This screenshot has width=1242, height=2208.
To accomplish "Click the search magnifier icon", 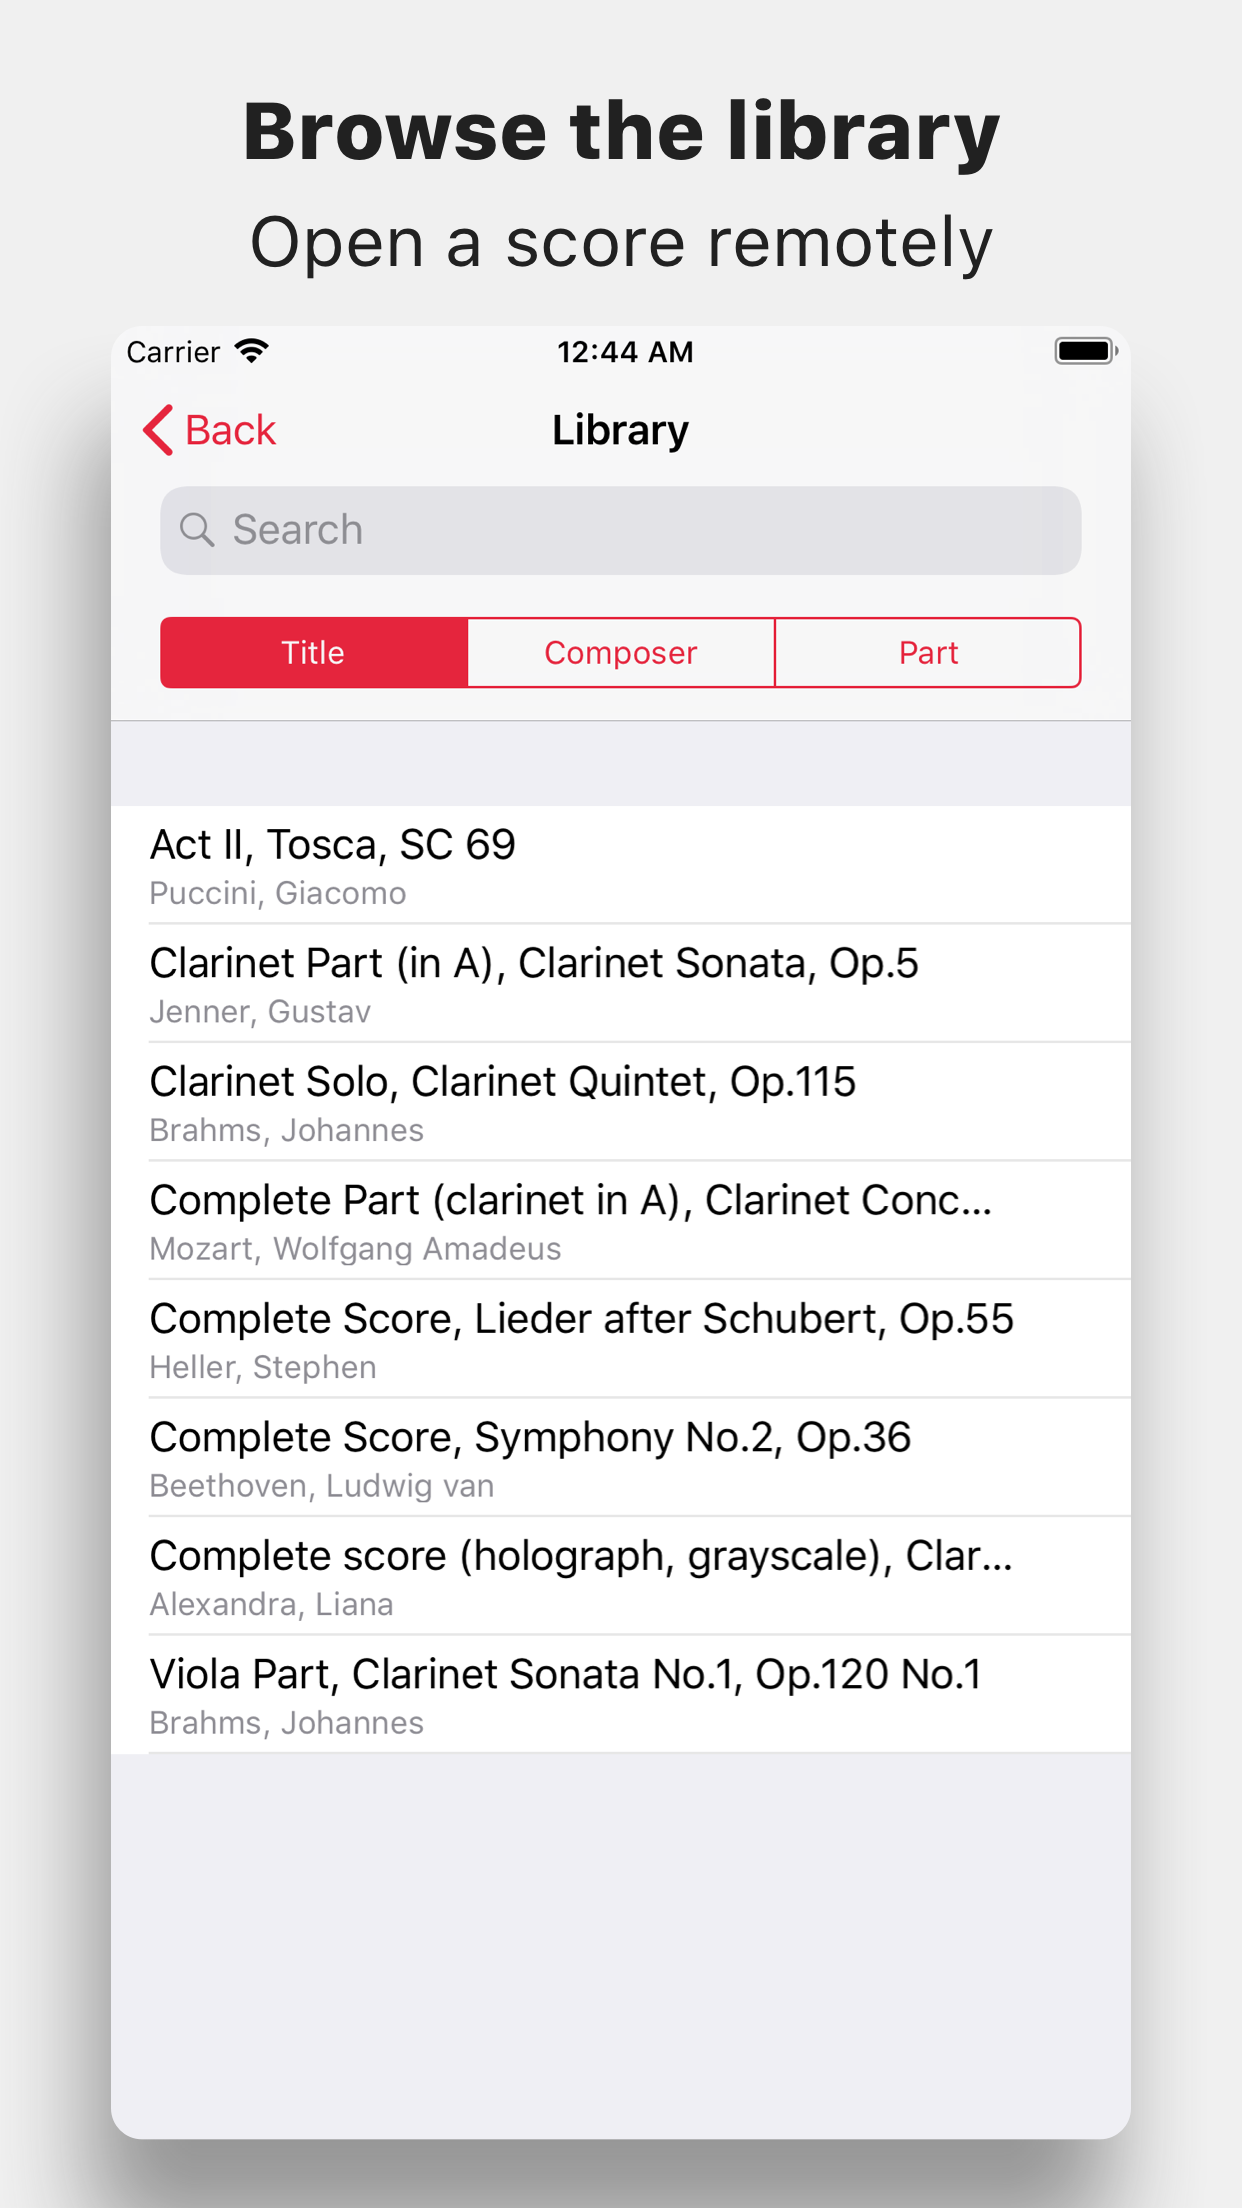I will click(197, 530).
